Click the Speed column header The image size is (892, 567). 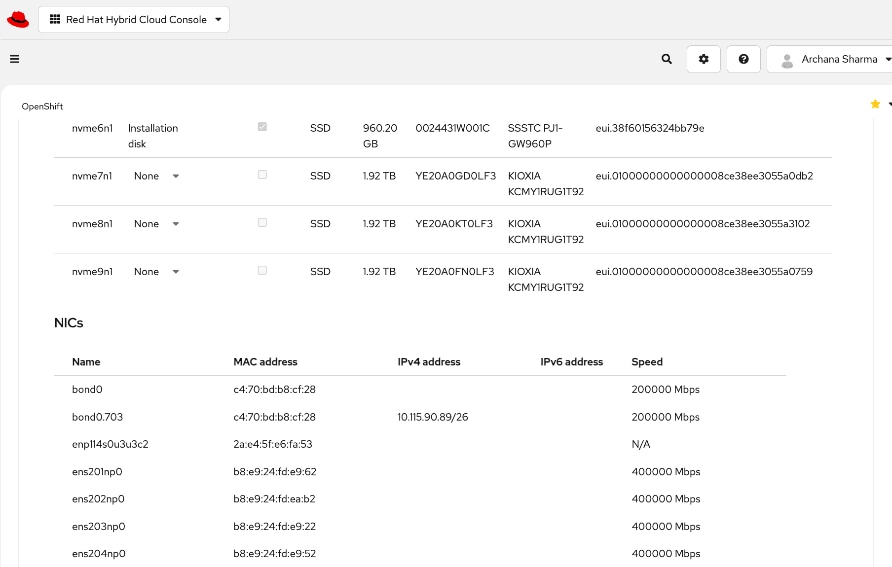(x=647, y=362)
